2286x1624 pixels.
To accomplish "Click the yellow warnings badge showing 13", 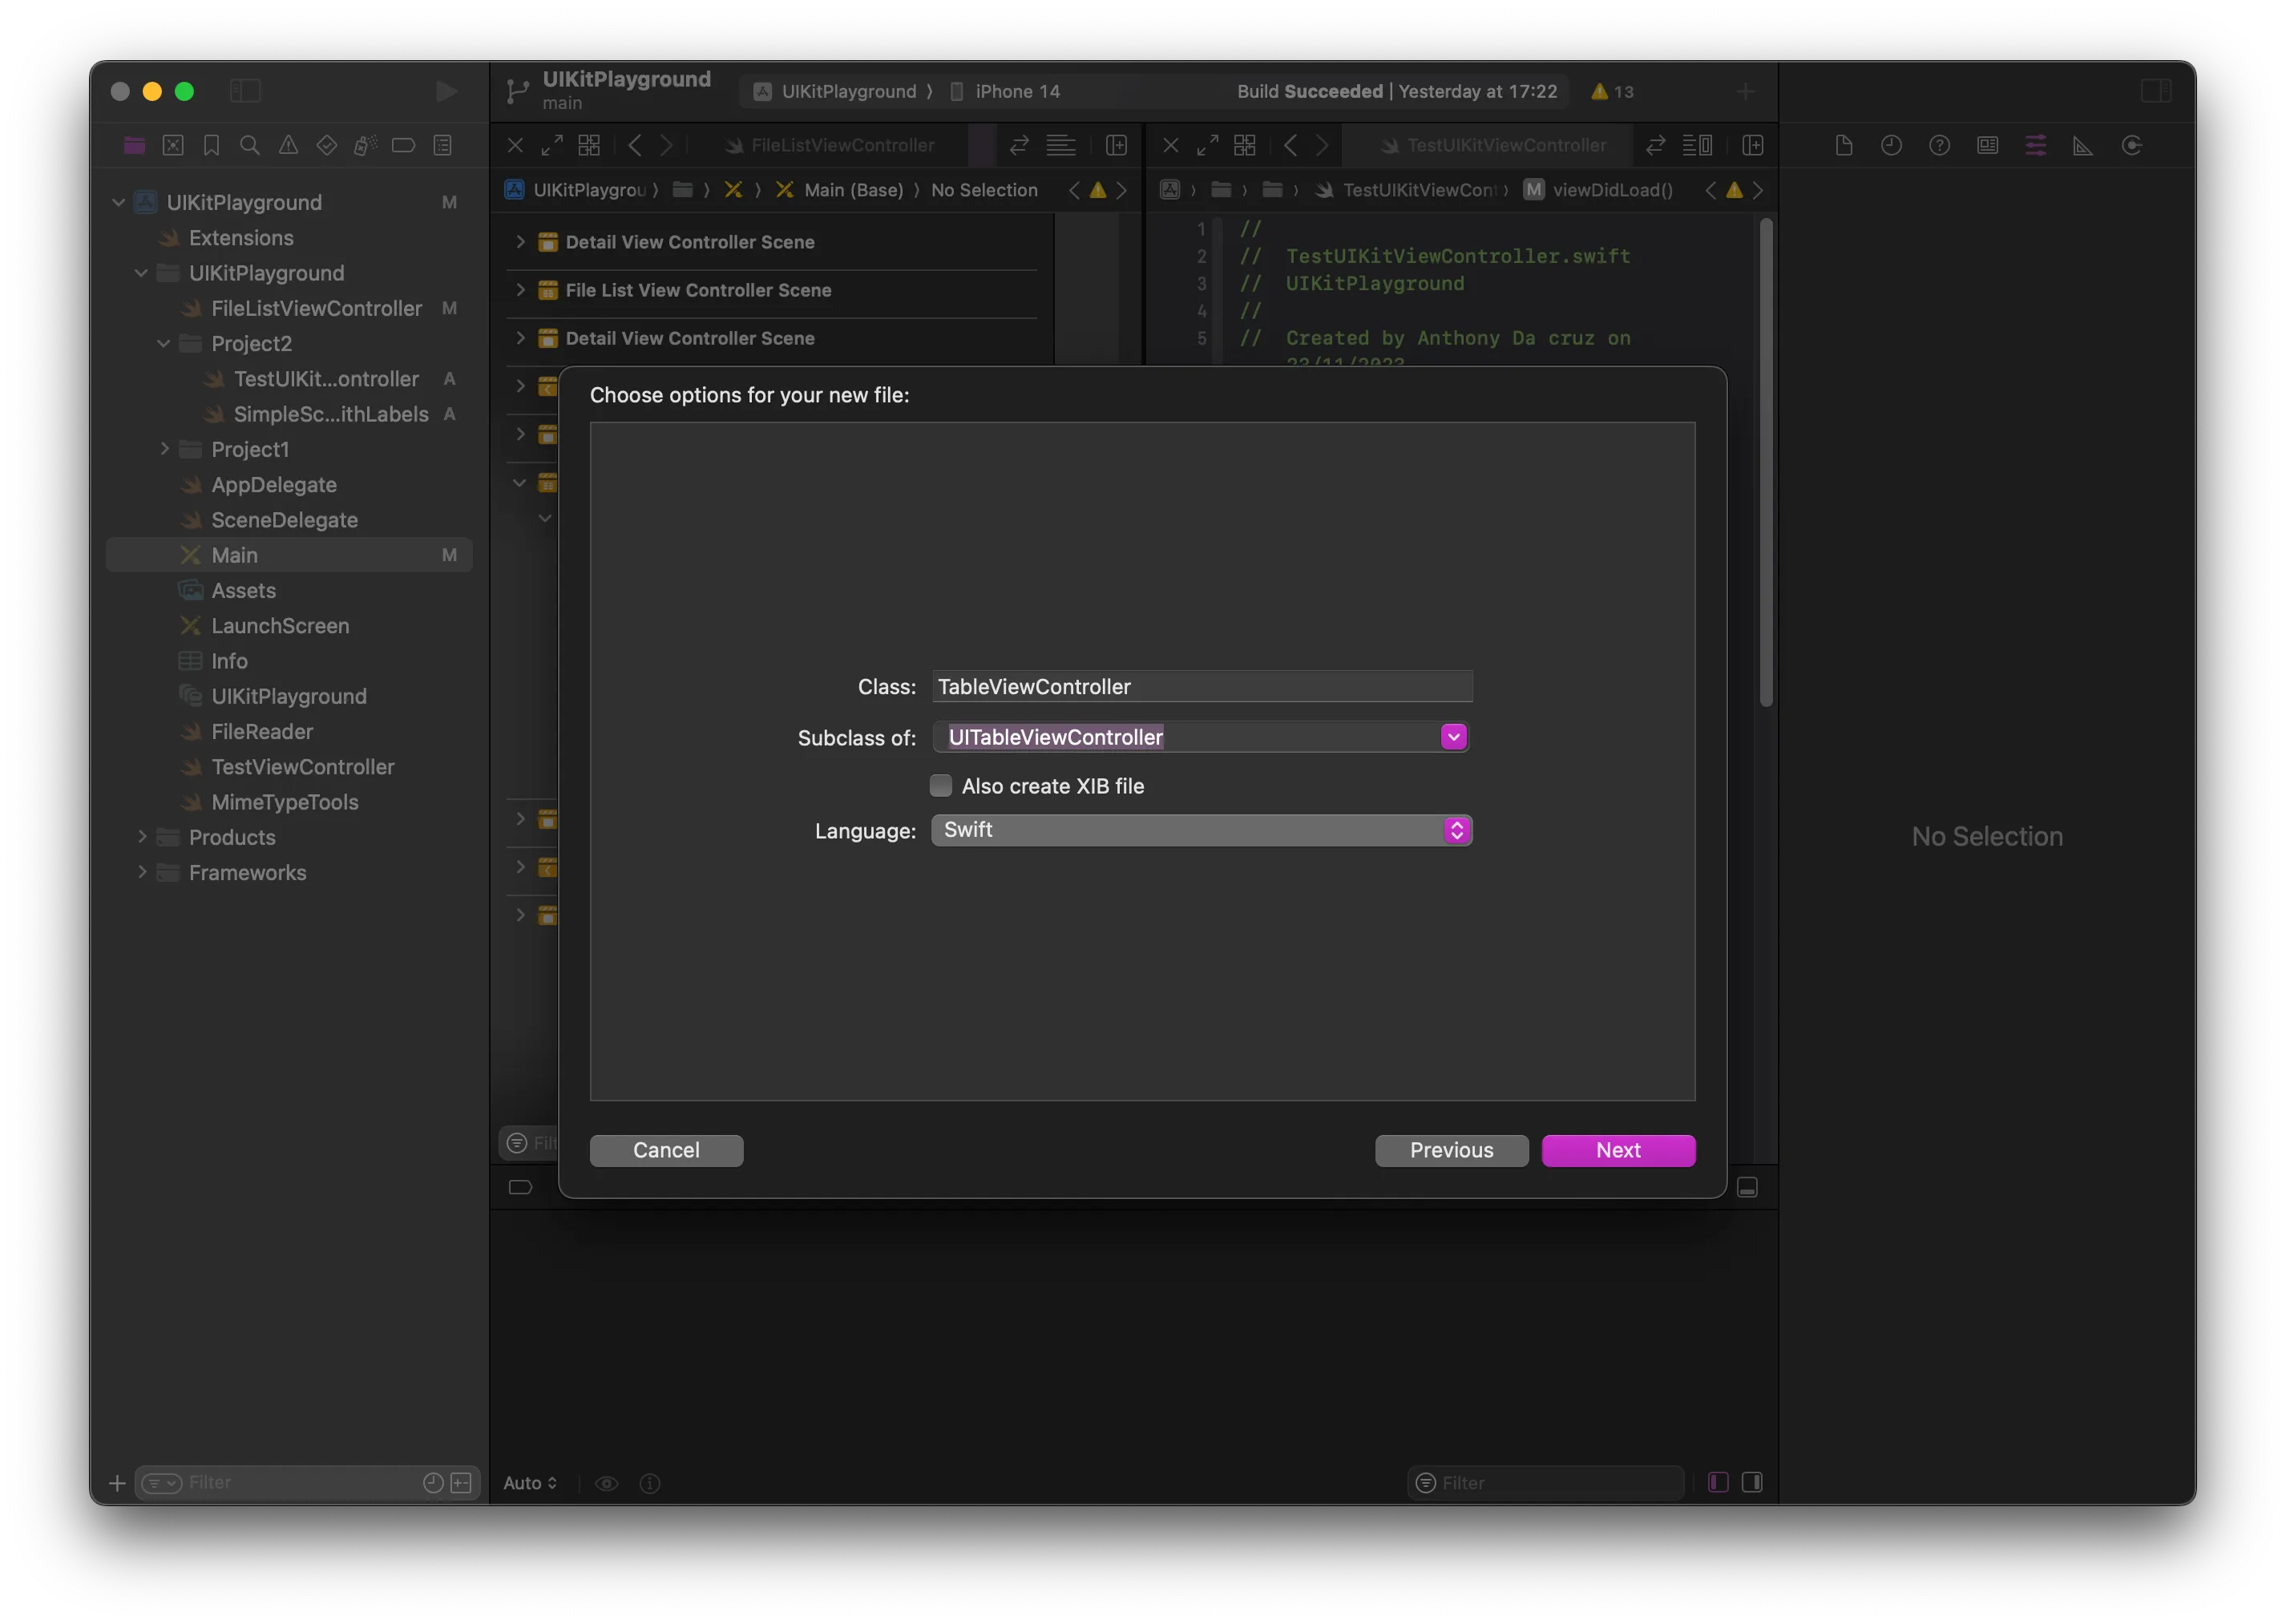I will 1612,92.
